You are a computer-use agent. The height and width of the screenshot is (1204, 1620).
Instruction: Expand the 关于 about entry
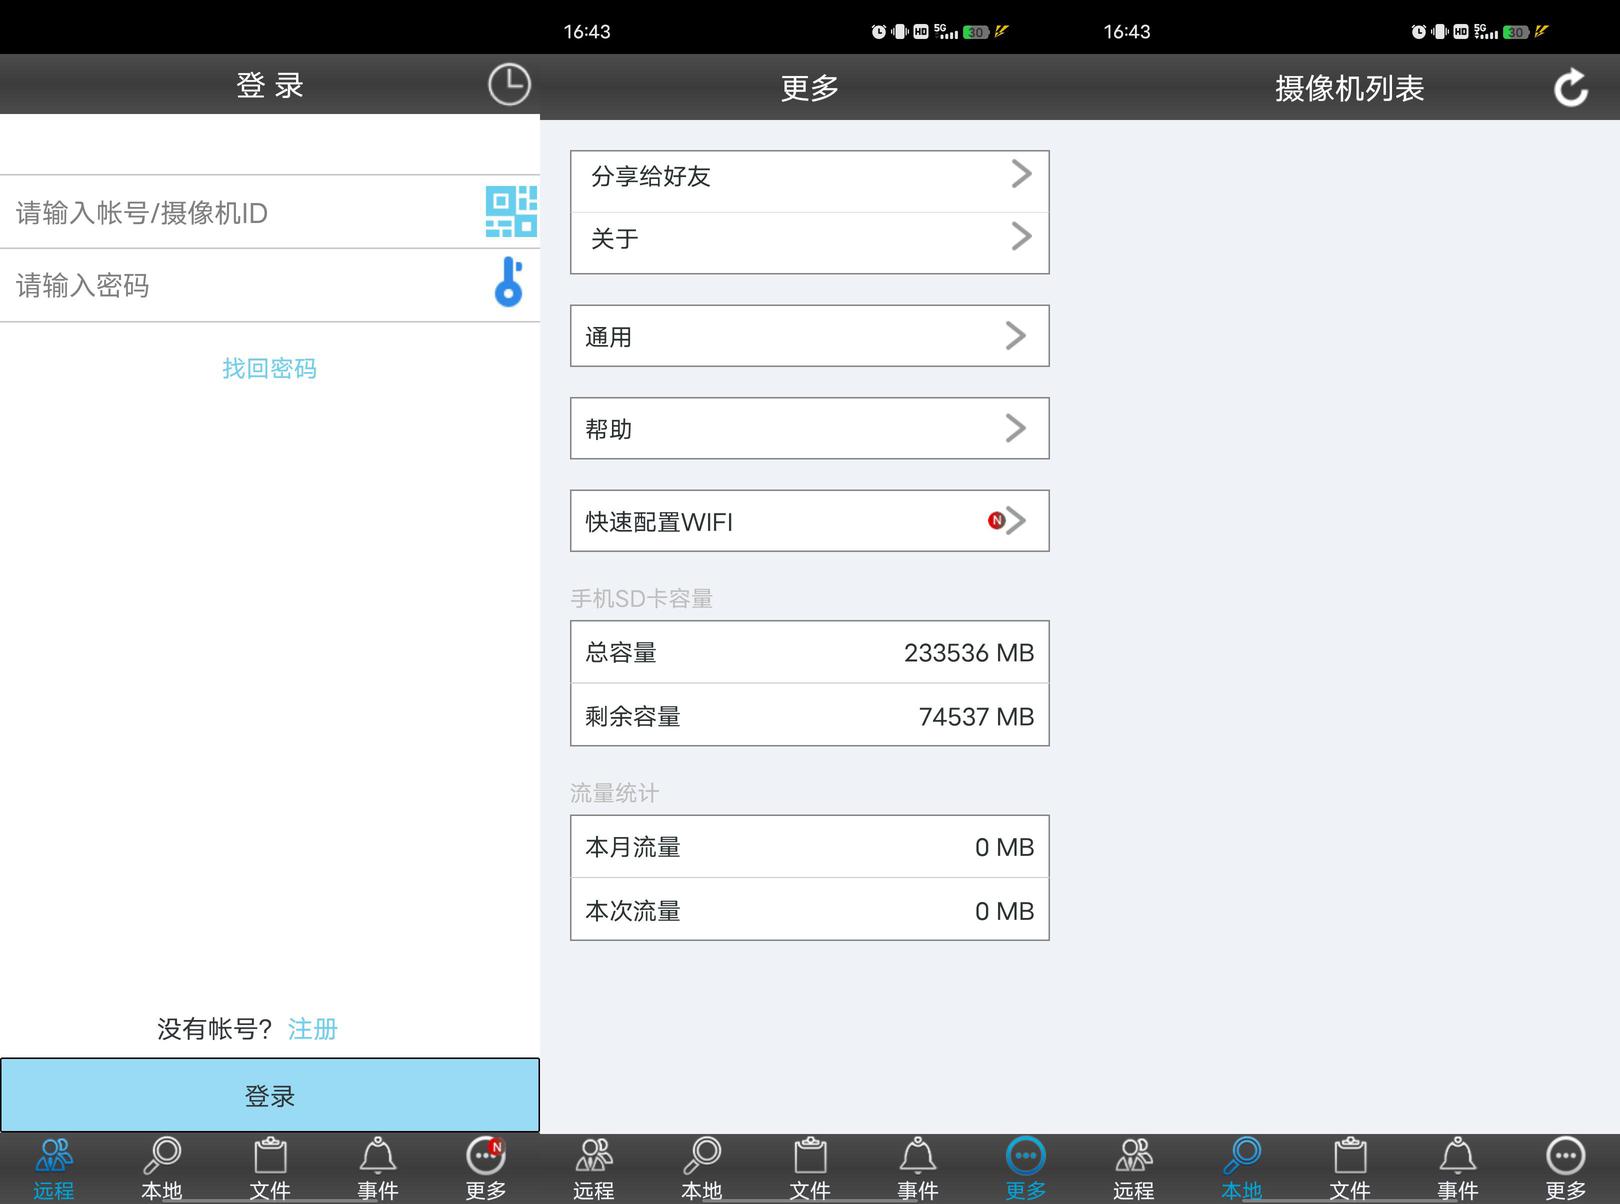coord(809,239)
